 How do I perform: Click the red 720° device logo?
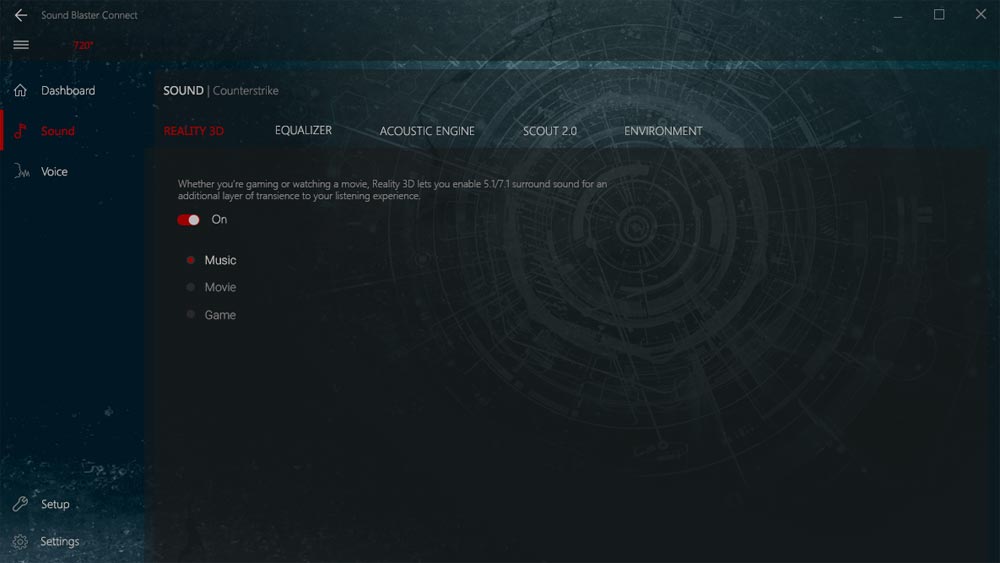click(83, 46)
